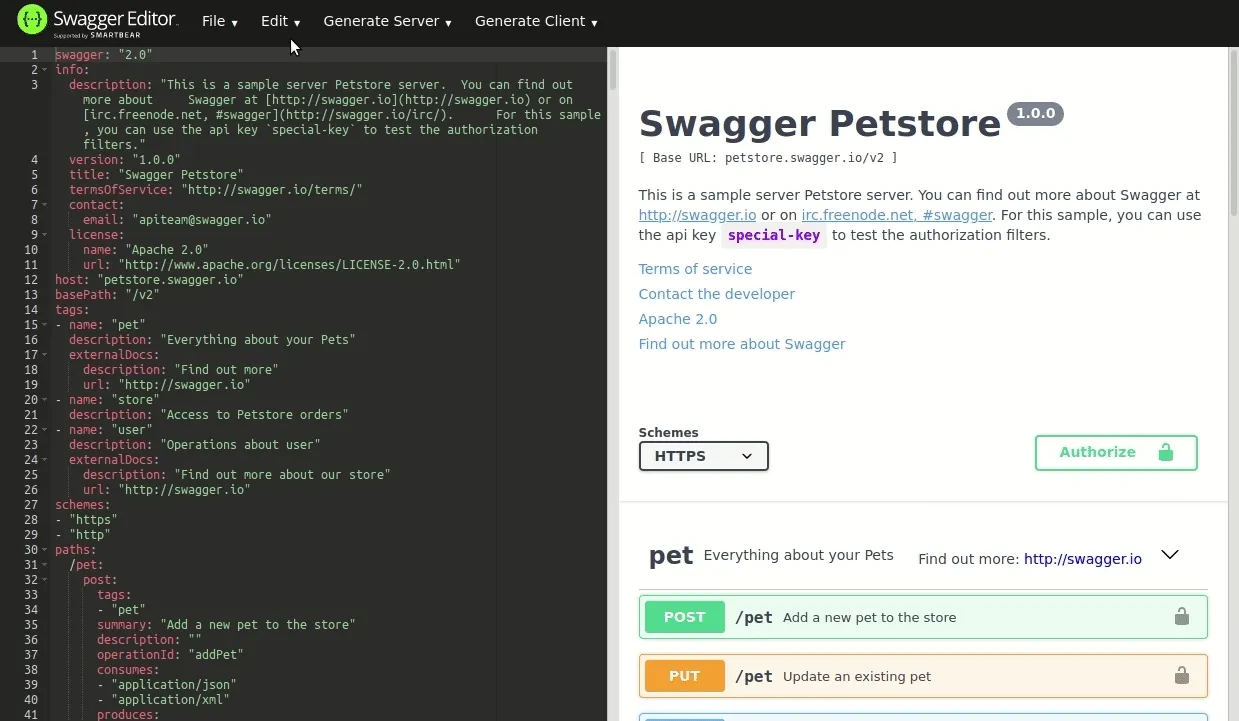Screen dimensions: 1239x721
Task: Open the Terms of service link
Action: pos(695,268)
